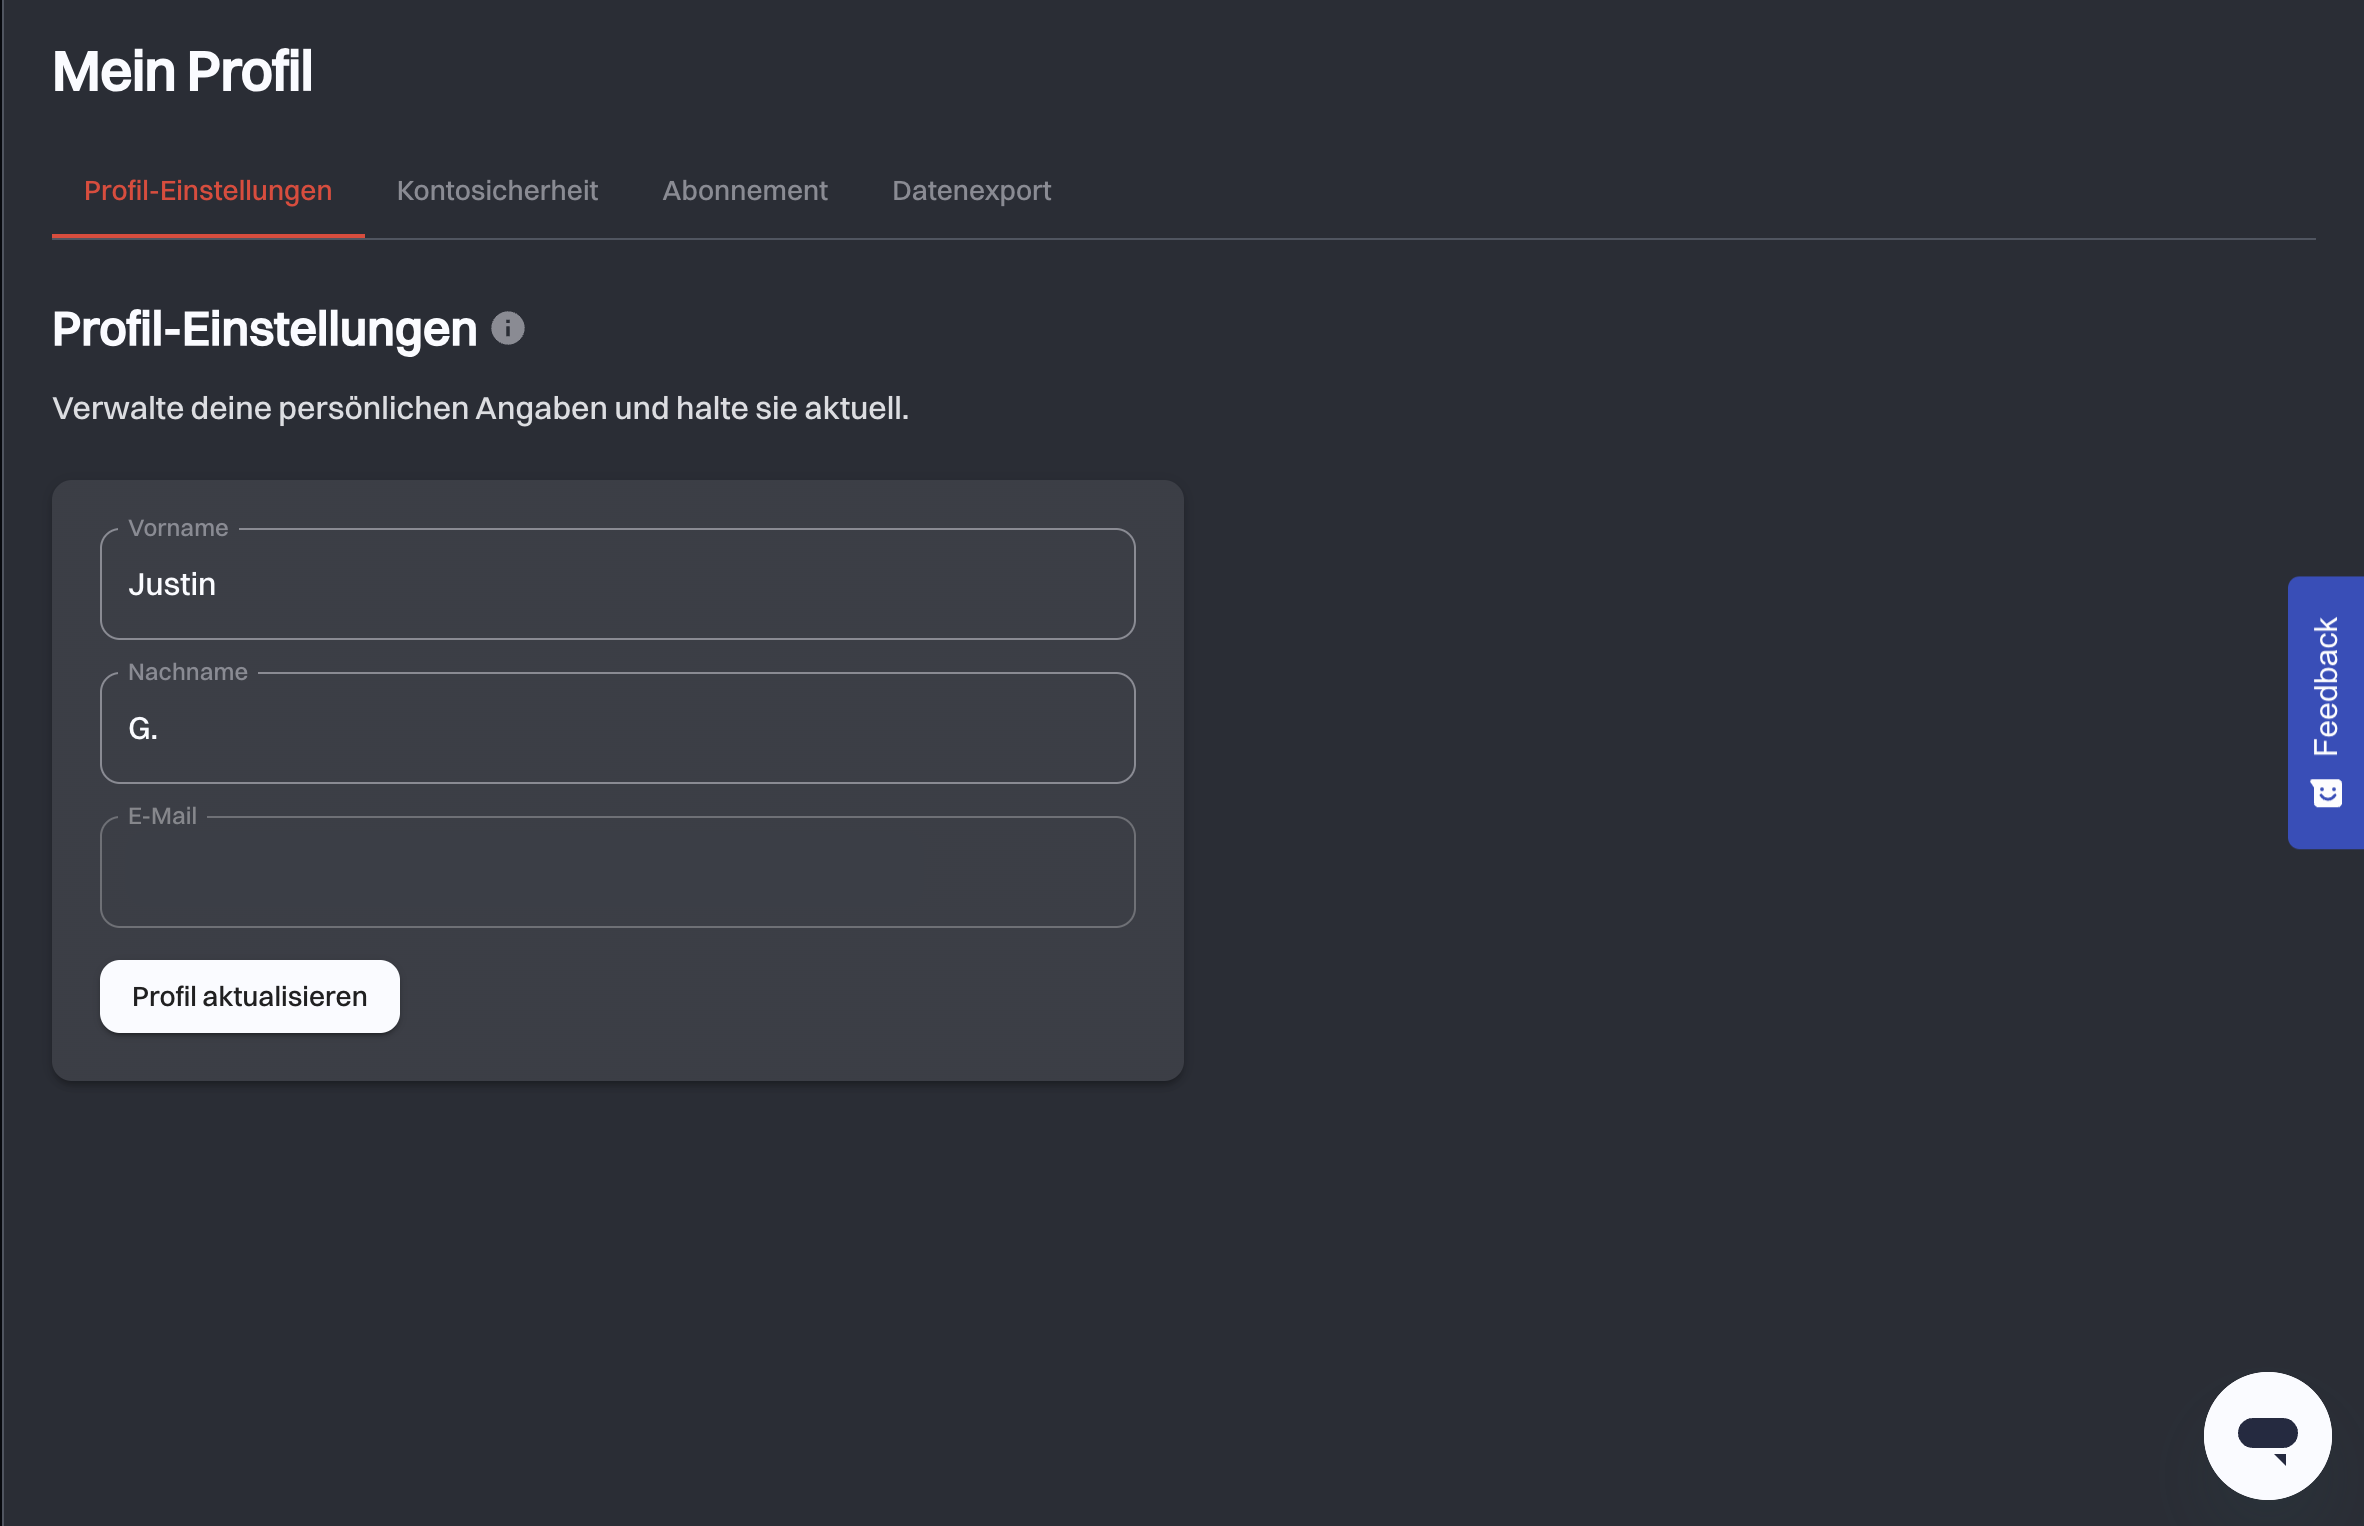The image size is (2364, 1526).
Task: Open the Abonnement tab
Action: (745, 190)
